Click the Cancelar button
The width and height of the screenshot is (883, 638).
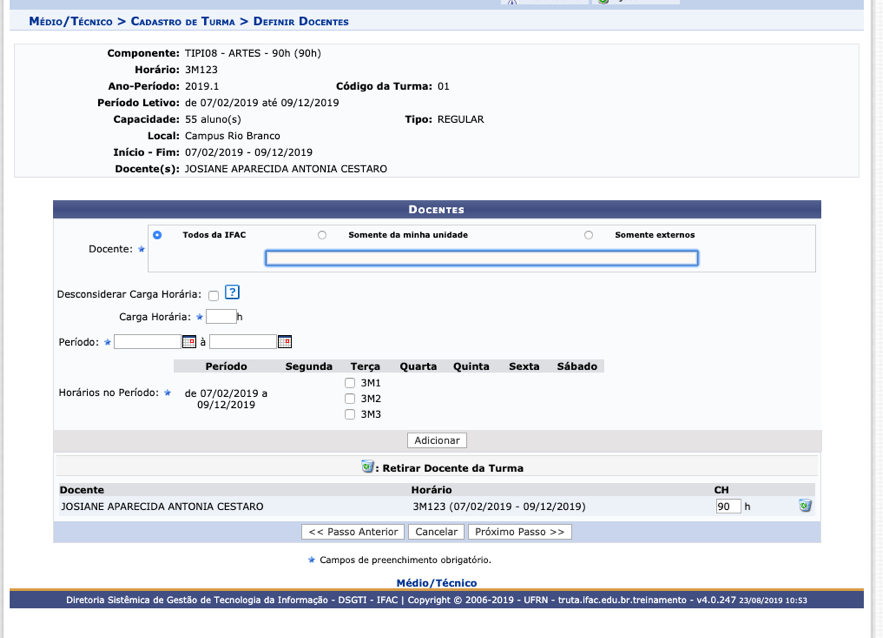point(436,532)
